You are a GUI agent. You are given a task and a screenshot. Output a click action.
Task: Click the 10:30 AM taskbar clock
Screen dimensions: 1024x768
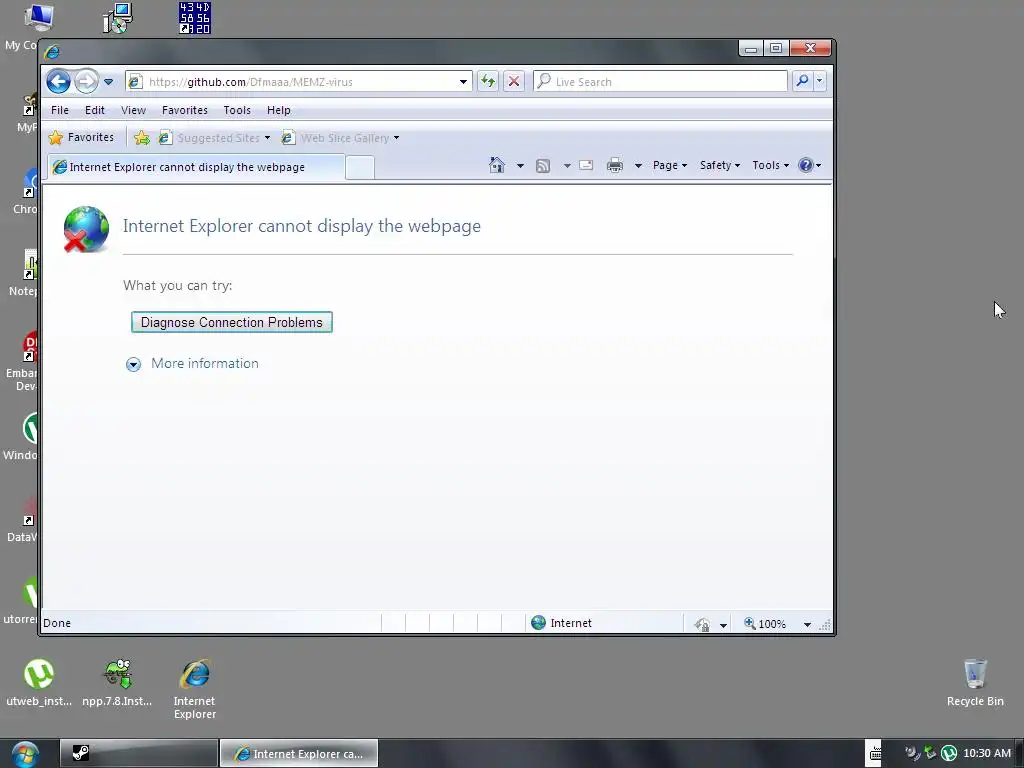tap(987, 754)
